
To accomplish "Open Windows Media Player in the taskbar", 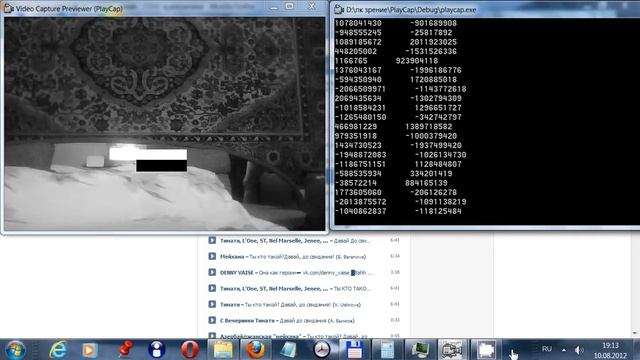I will click(89, 350).
